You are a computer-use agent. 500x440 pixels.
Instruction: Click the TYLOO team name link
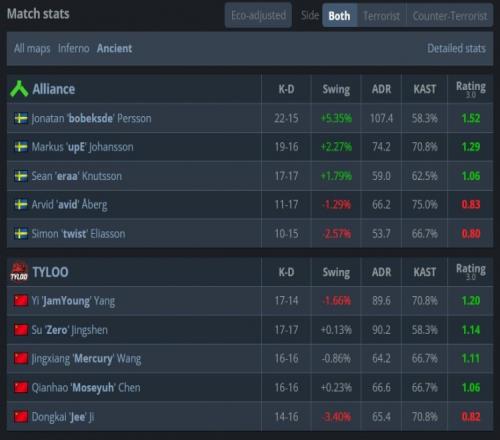(50, 272)
